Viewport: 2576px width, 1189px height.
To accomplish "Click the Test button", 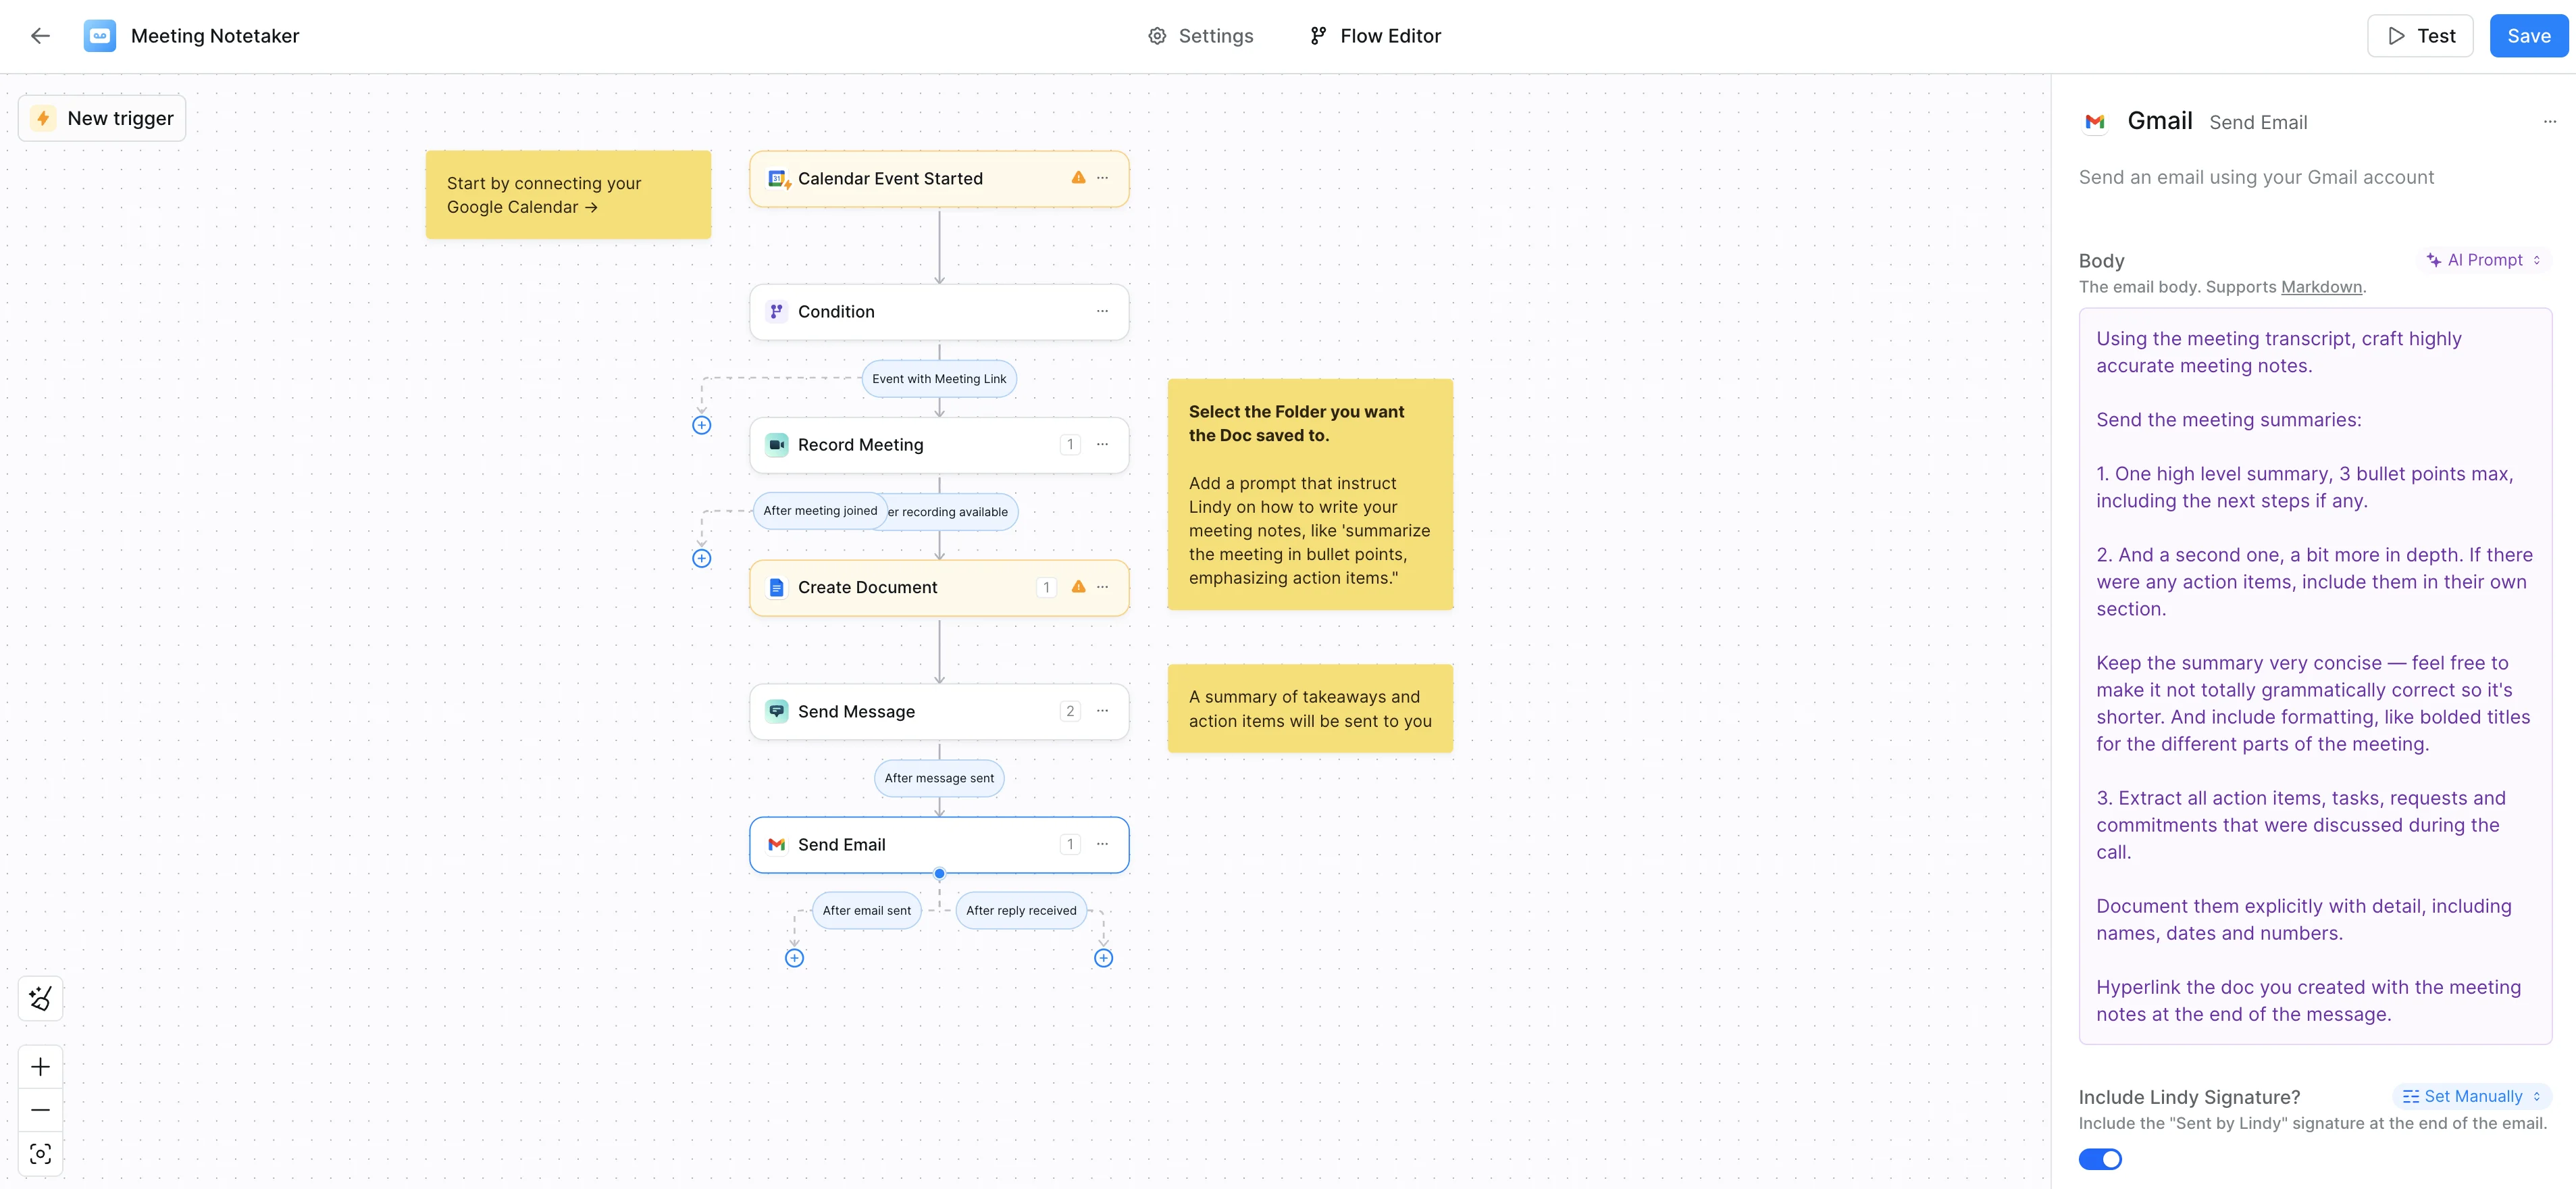I will [x=2420, y=36].
